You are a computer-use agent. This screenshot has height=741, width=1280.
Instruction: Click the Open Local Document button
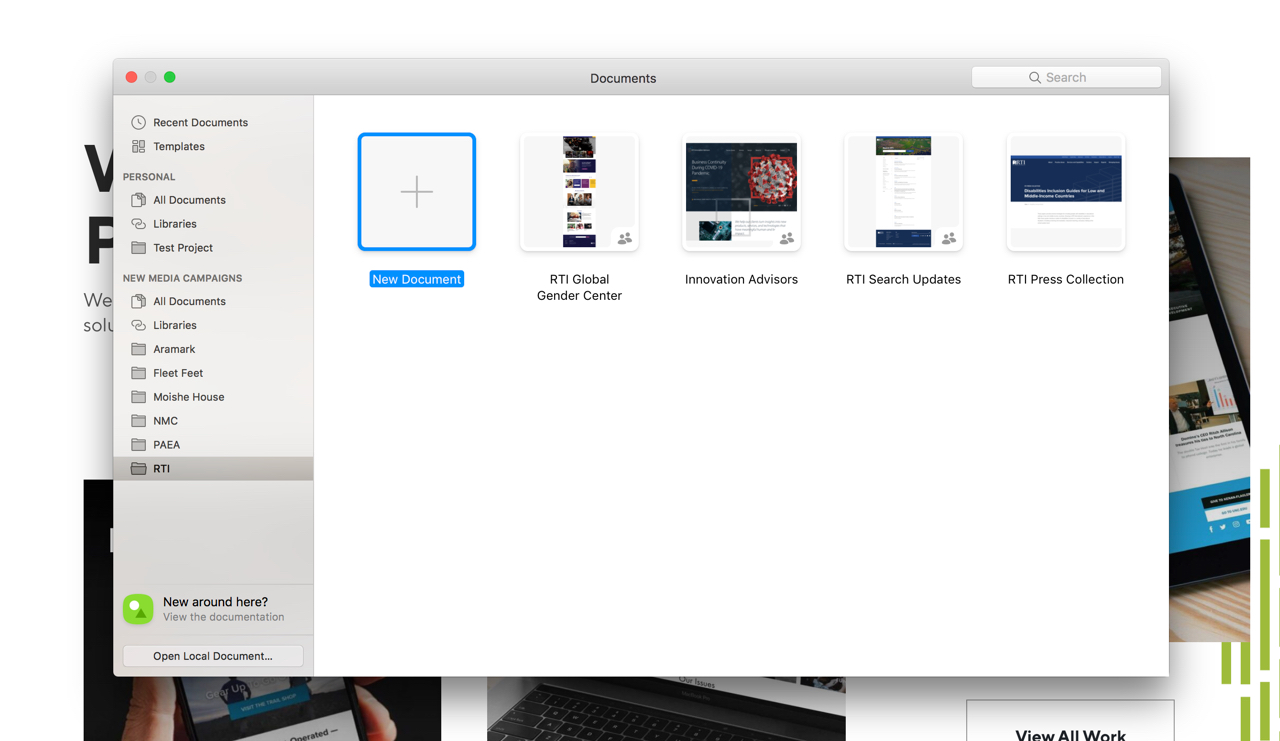coord(213,656)
